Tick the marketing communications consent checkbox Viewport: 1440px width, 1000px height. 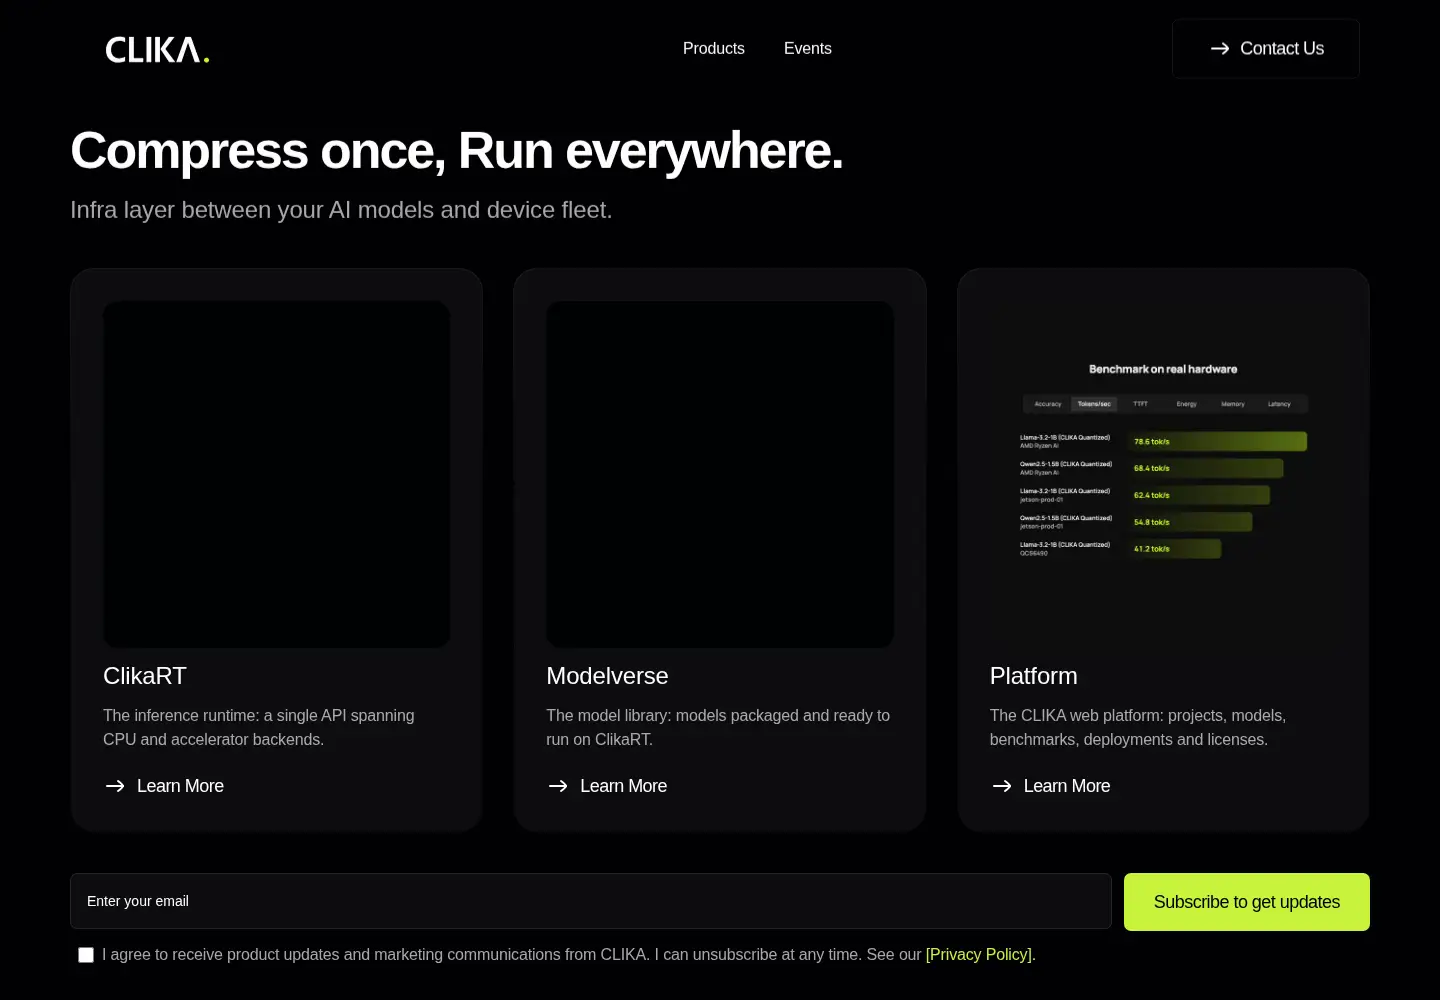86,955
